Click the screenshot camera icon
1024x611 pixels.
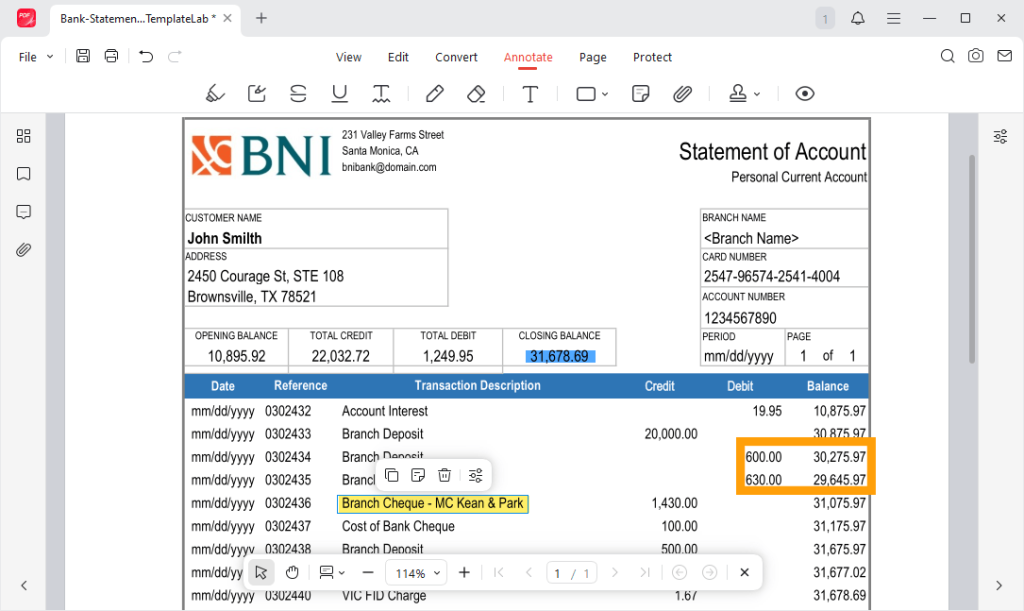click(x=976, y=56)
